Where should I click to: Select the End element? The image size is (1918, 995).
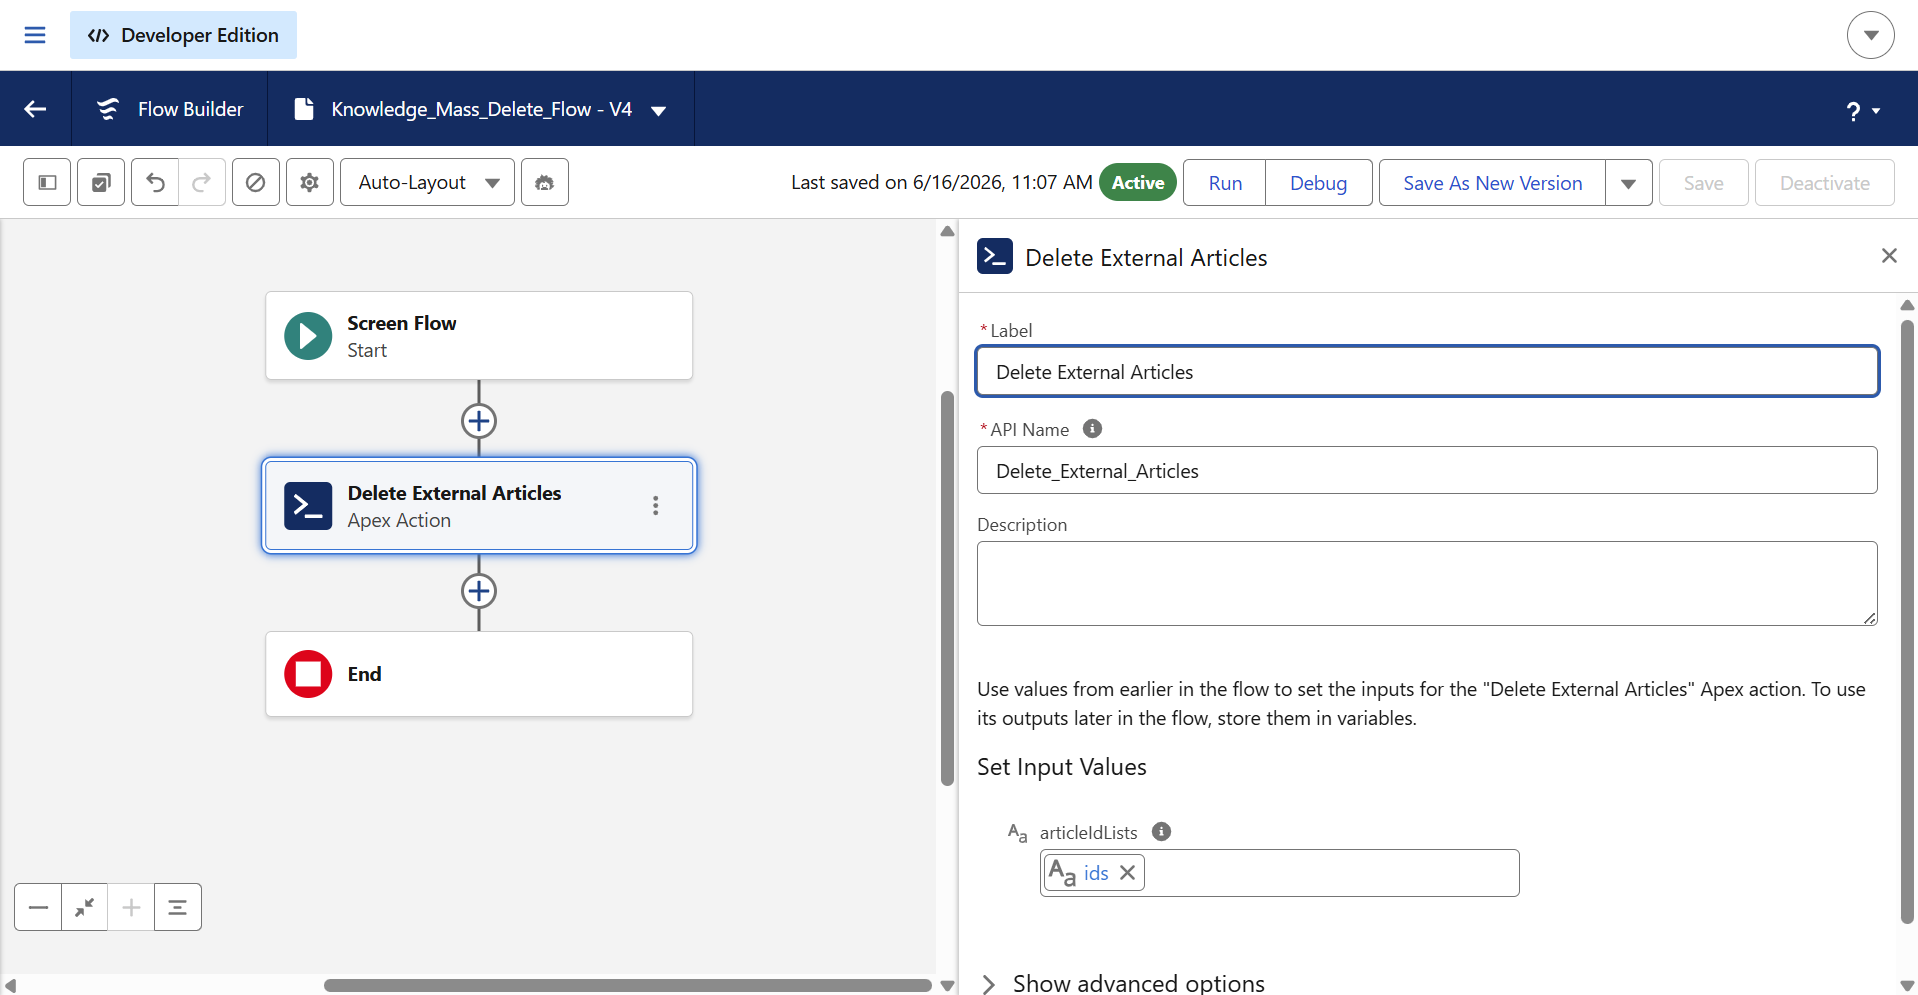click(479, 674)
